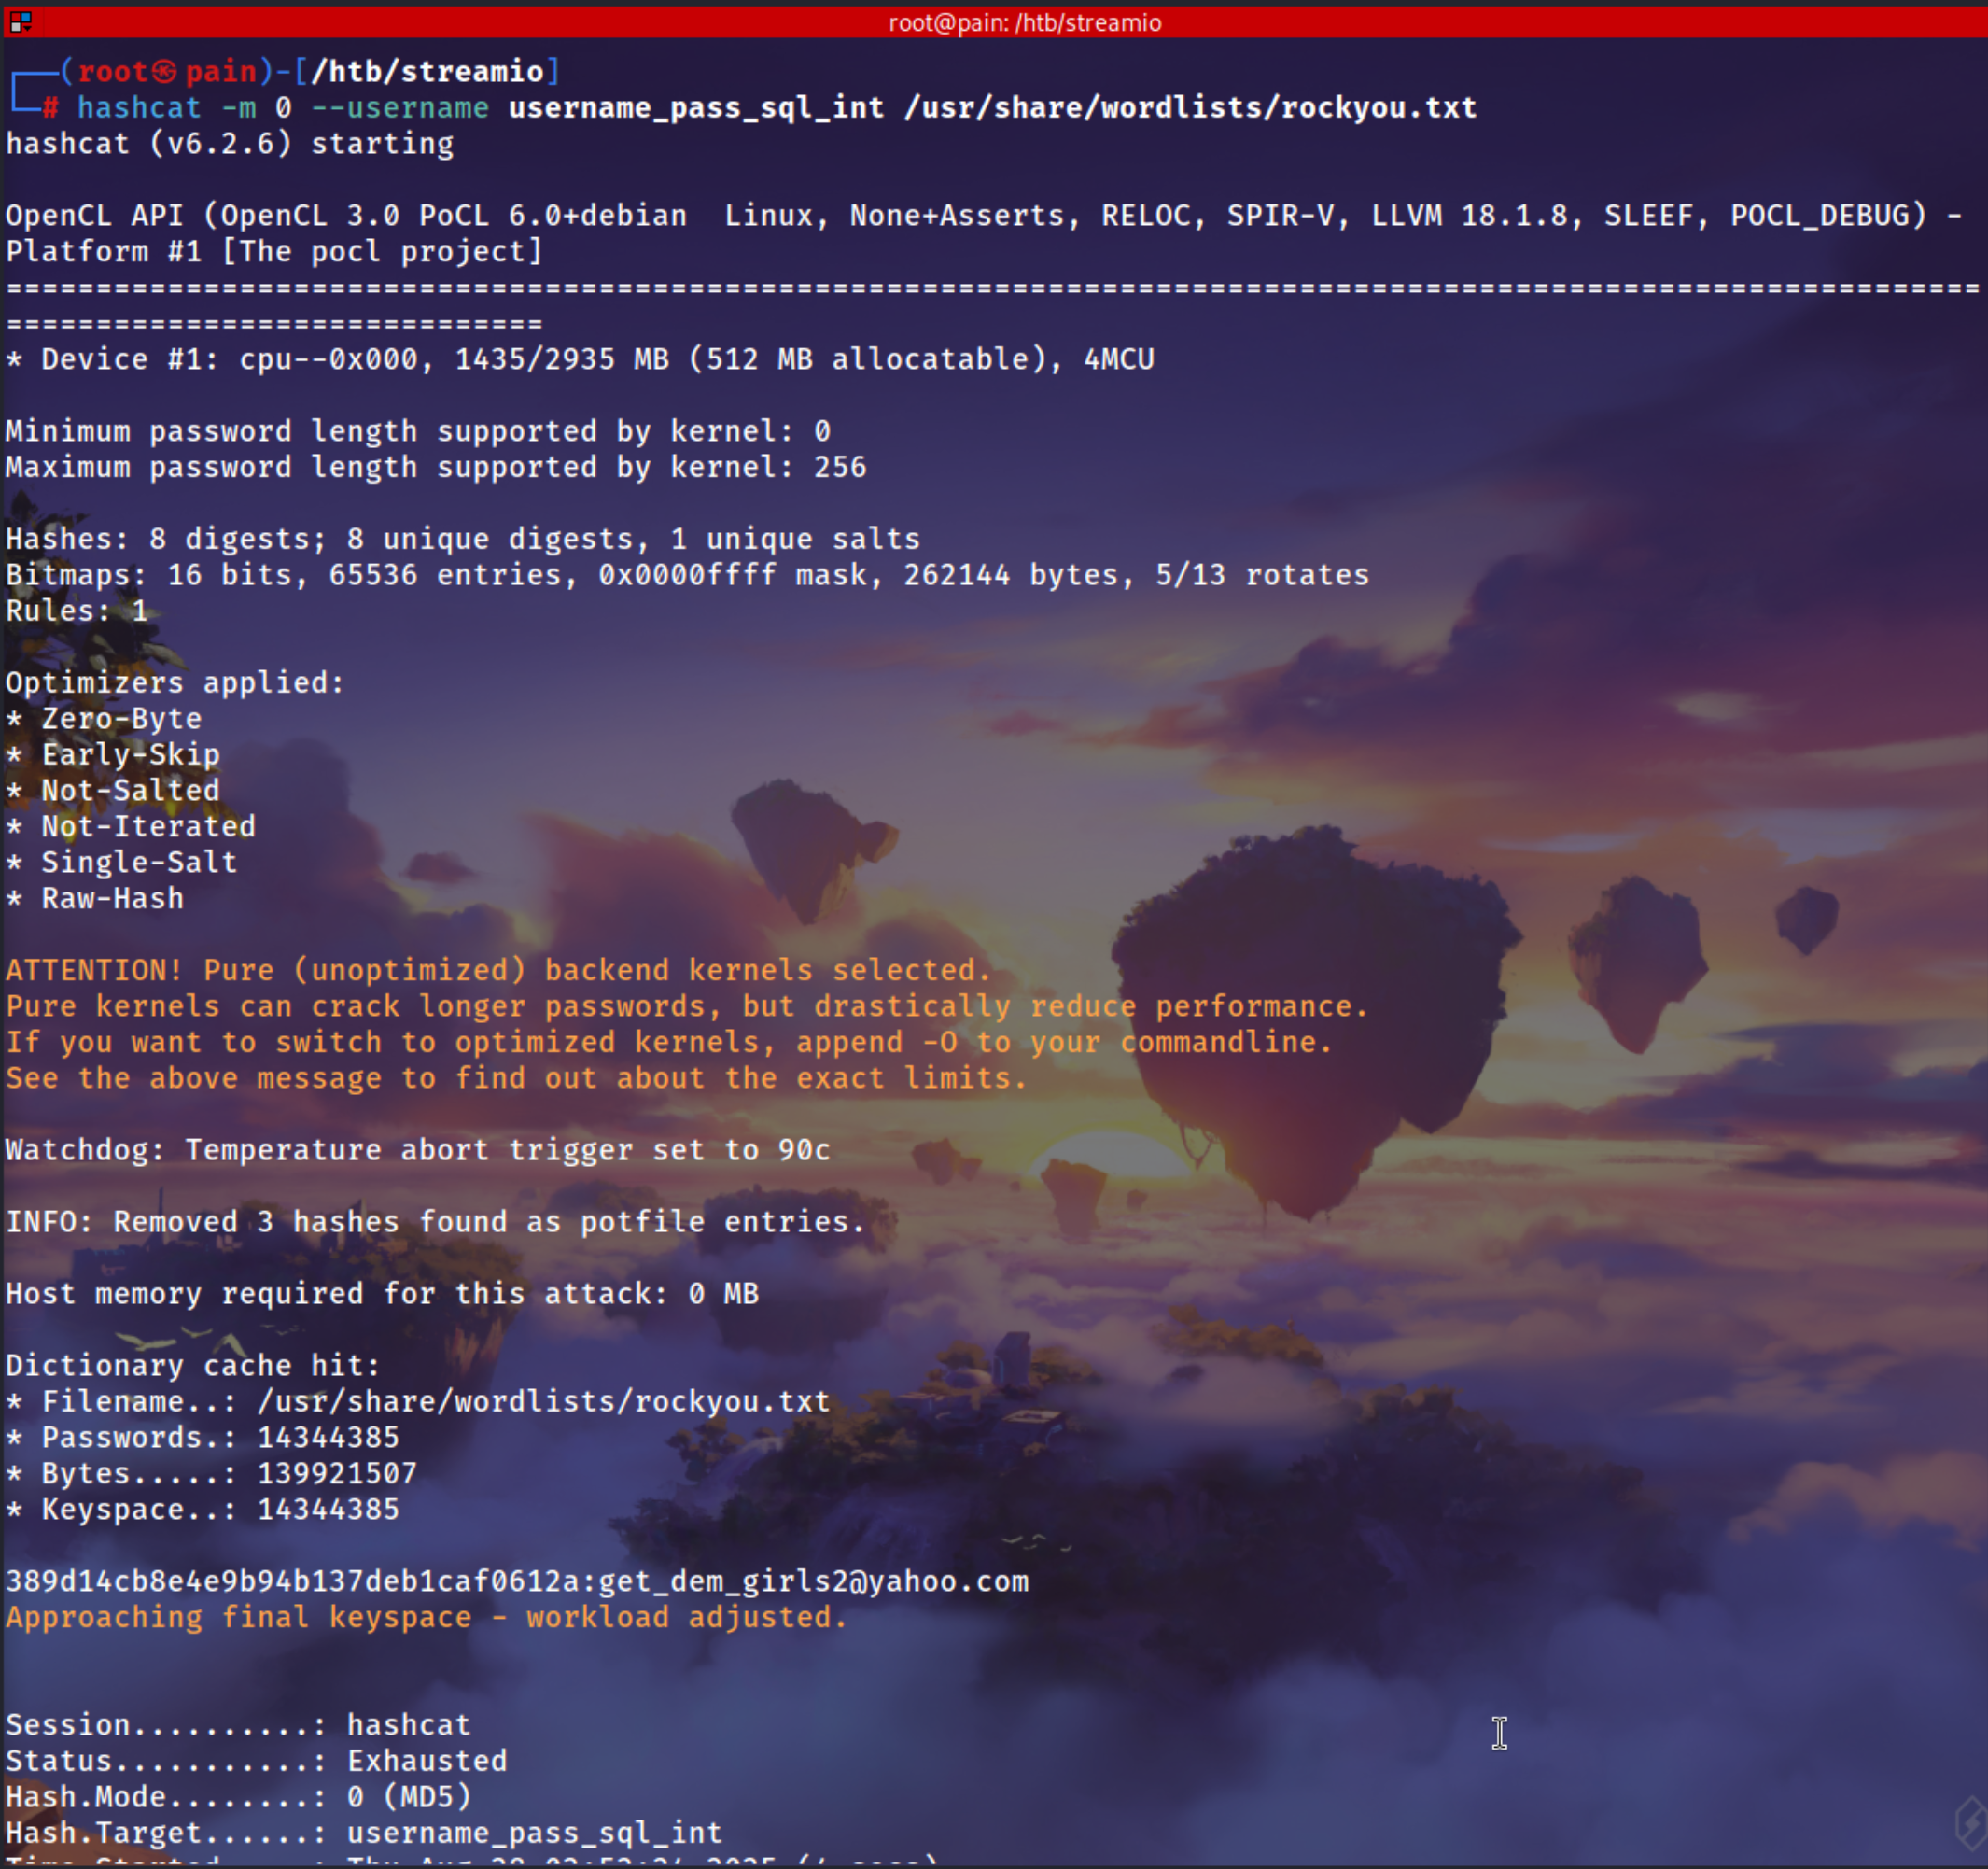Screen dimensions: 1988x1869
Task: Click the INFO removed potfile hashes line
Action: (x=435, y=1222)
